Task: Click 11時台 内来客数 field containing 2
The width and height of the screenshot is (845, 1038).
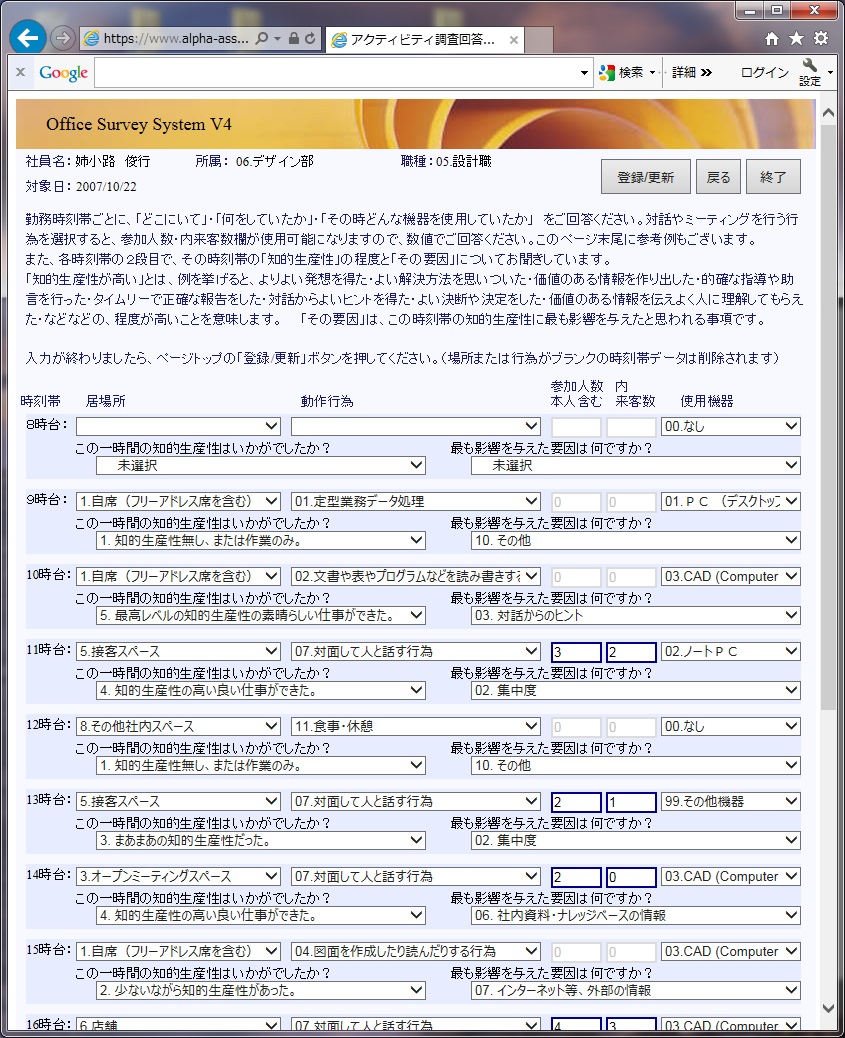Action: 631,652
